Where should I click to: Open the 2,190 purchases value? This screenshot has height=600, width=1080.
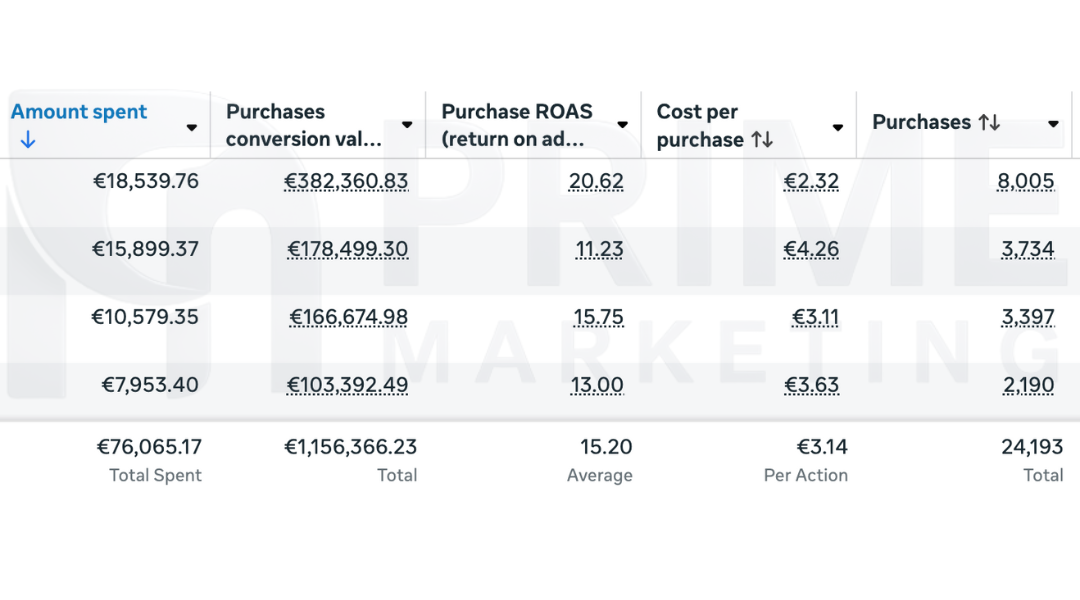point(1027,385)
